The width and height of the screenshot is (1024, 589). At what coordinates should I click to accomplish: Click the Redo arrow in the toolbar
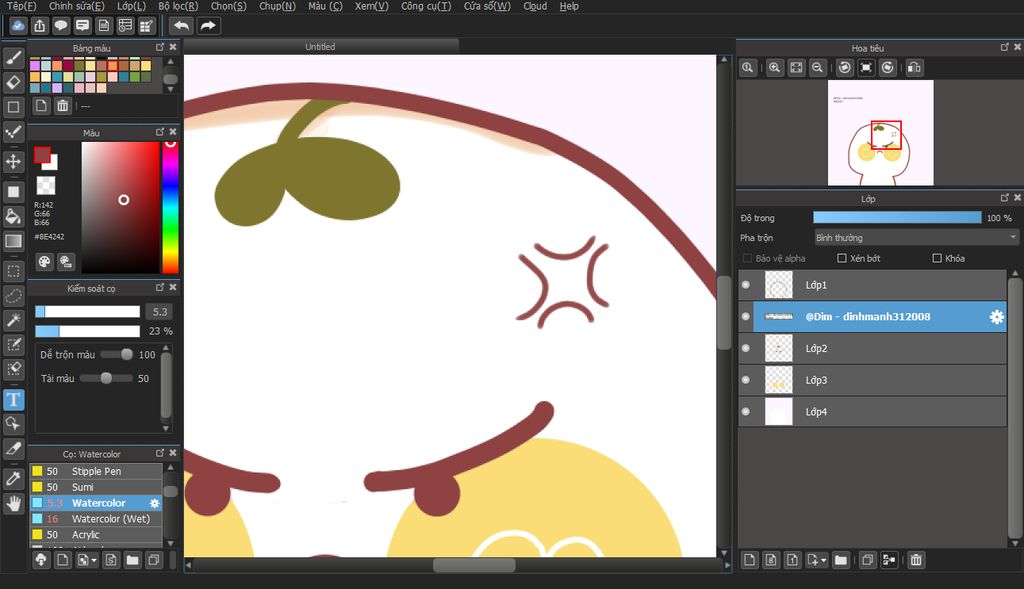coord(208,26)
